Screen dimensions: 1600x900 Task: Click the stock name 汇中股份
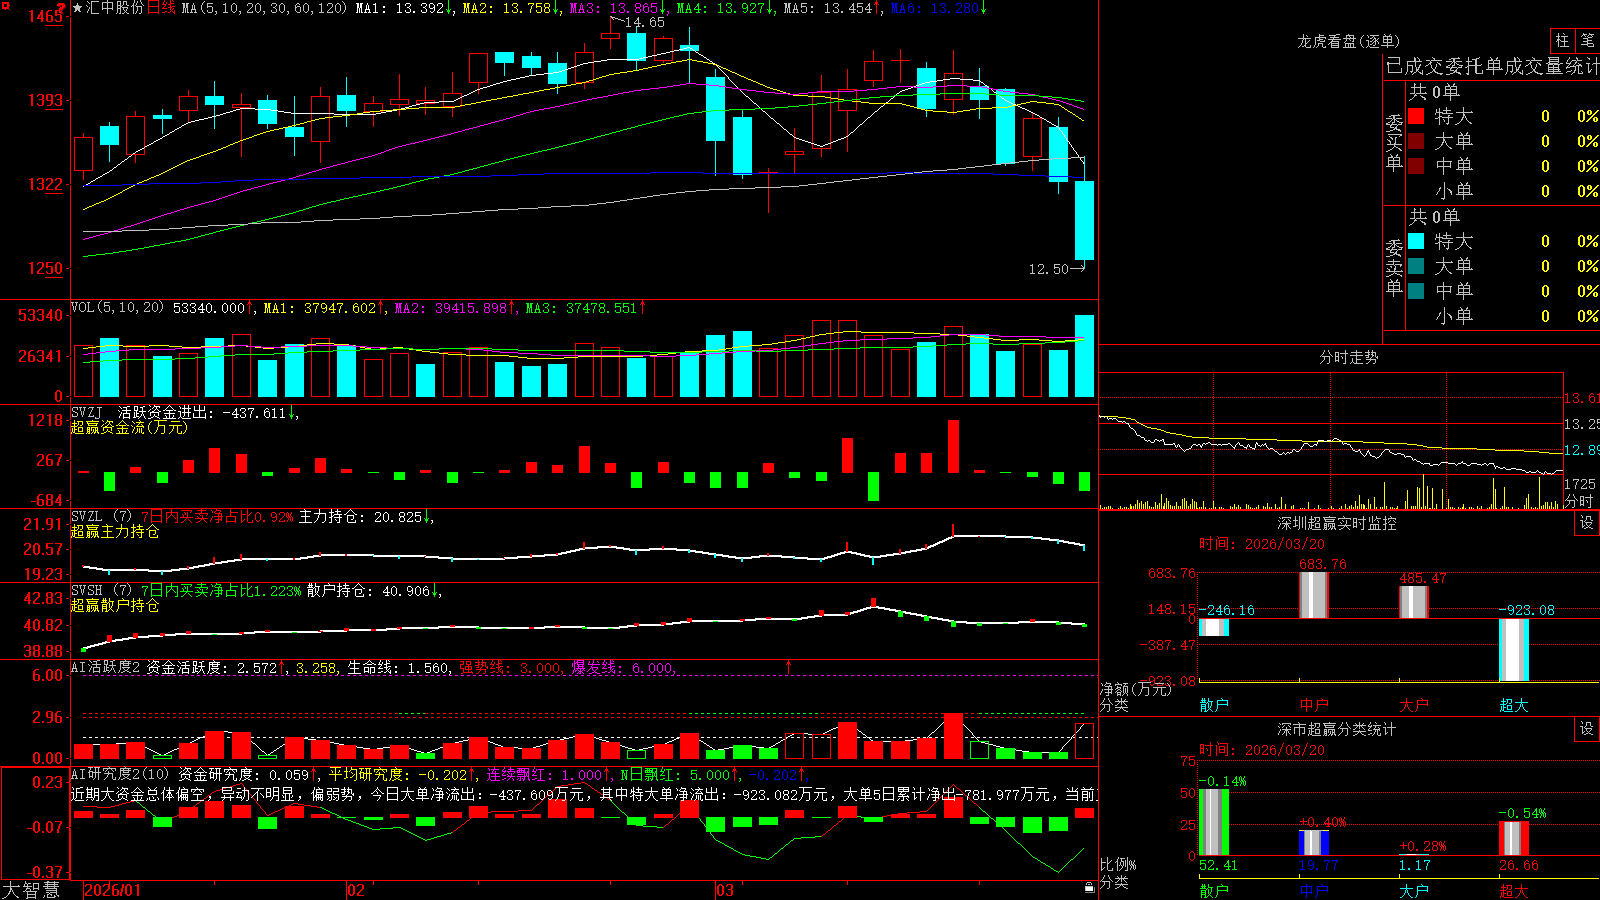pyautogui.click(x=115, y=8)
